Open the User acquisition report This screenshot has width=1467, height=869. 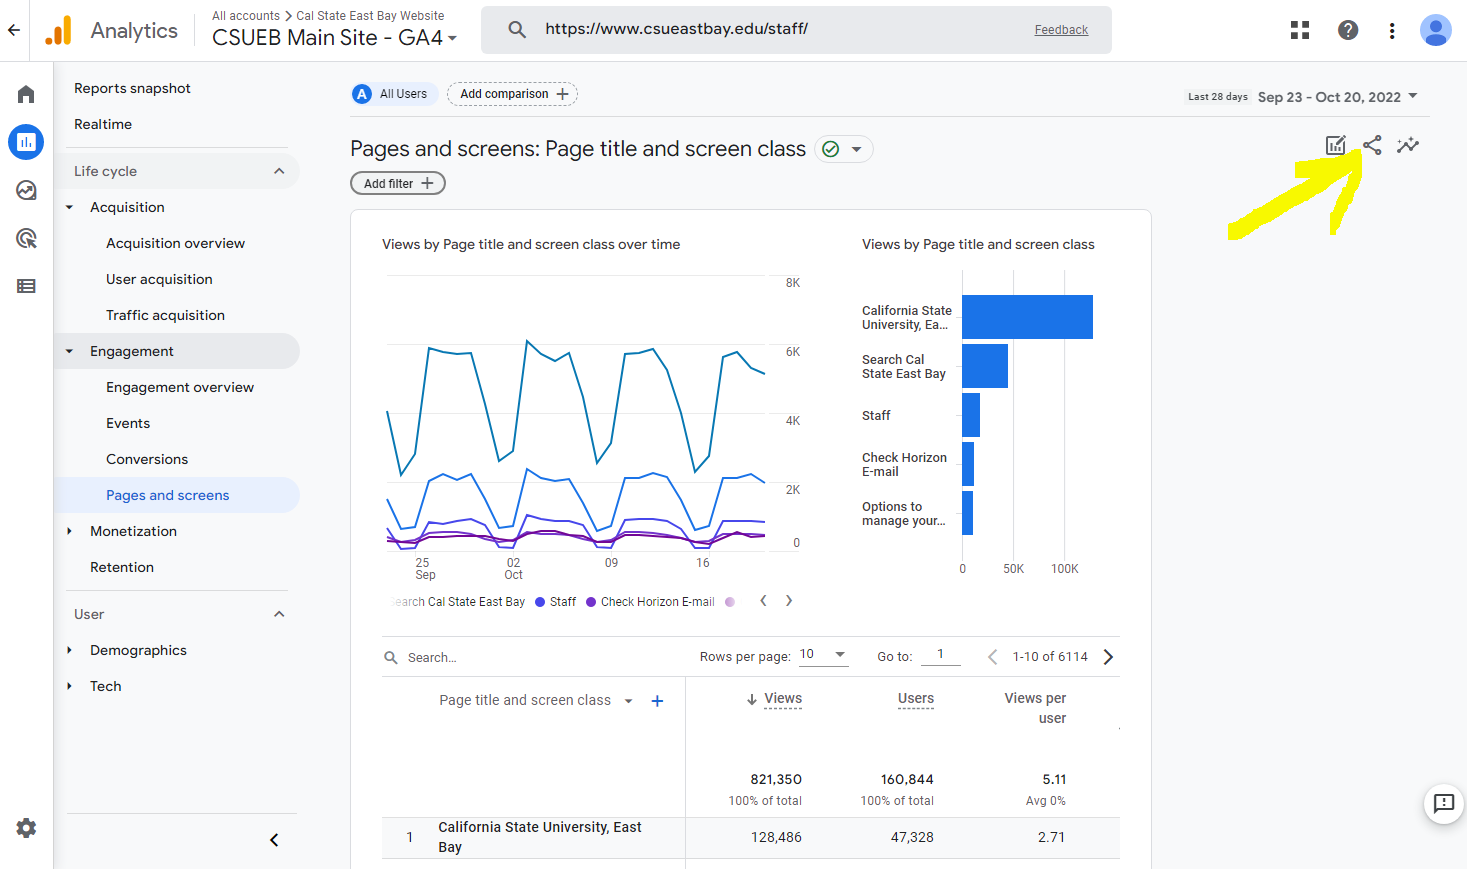(x=159, y=279)
